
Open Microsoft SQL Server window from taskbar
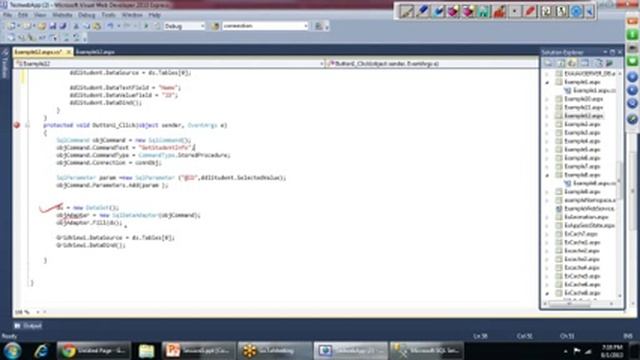(426, 351)
